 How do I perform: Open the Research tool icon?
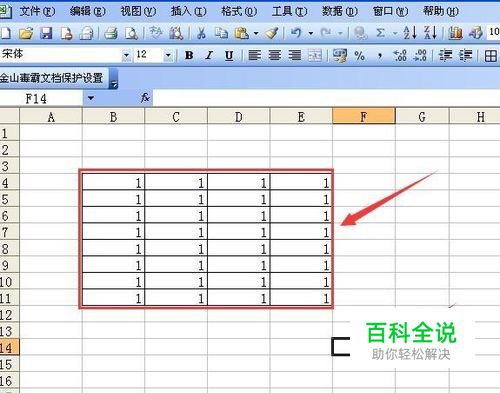tap(176, 33)
